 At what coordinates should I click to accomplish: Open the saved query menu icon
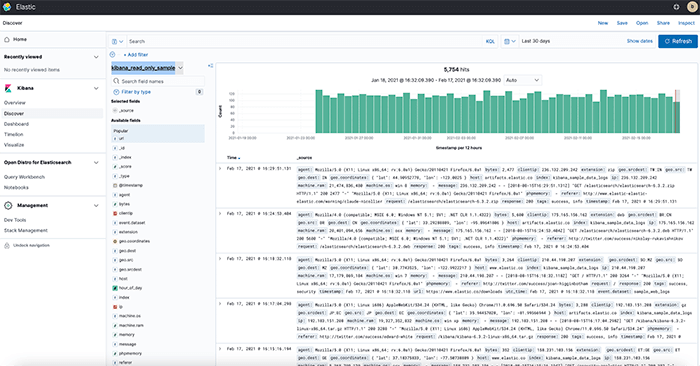pos(117,42)
